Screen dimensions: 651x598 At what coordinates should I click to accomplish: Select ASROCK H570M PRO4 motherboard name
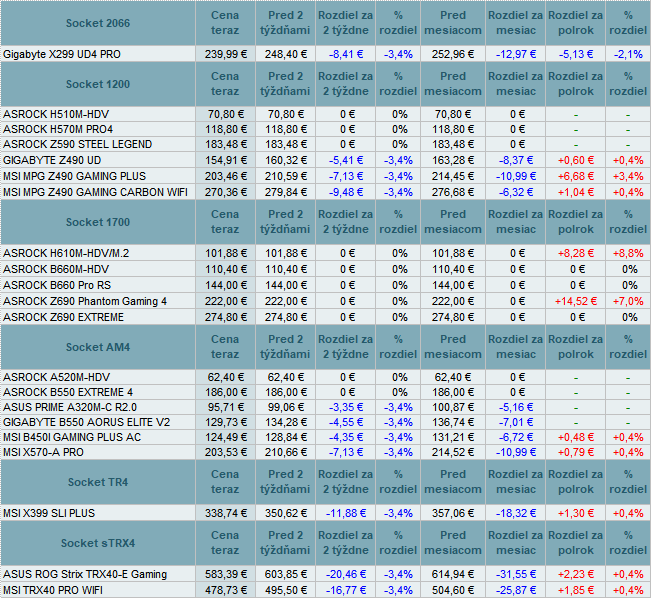[58, 129]
